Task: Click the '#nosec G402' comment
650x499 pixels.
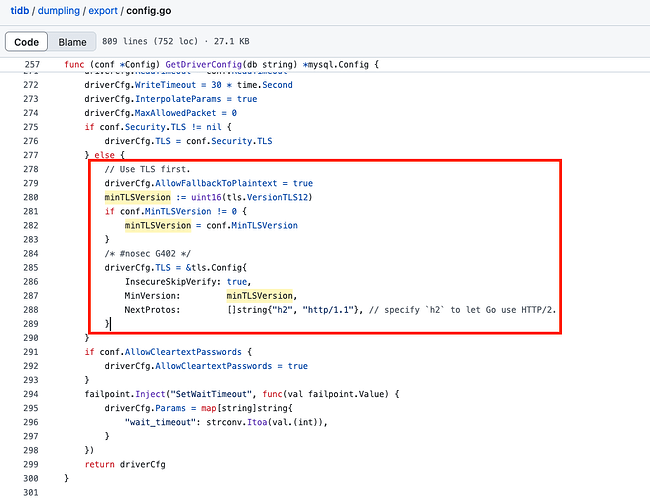Action: 148,254
